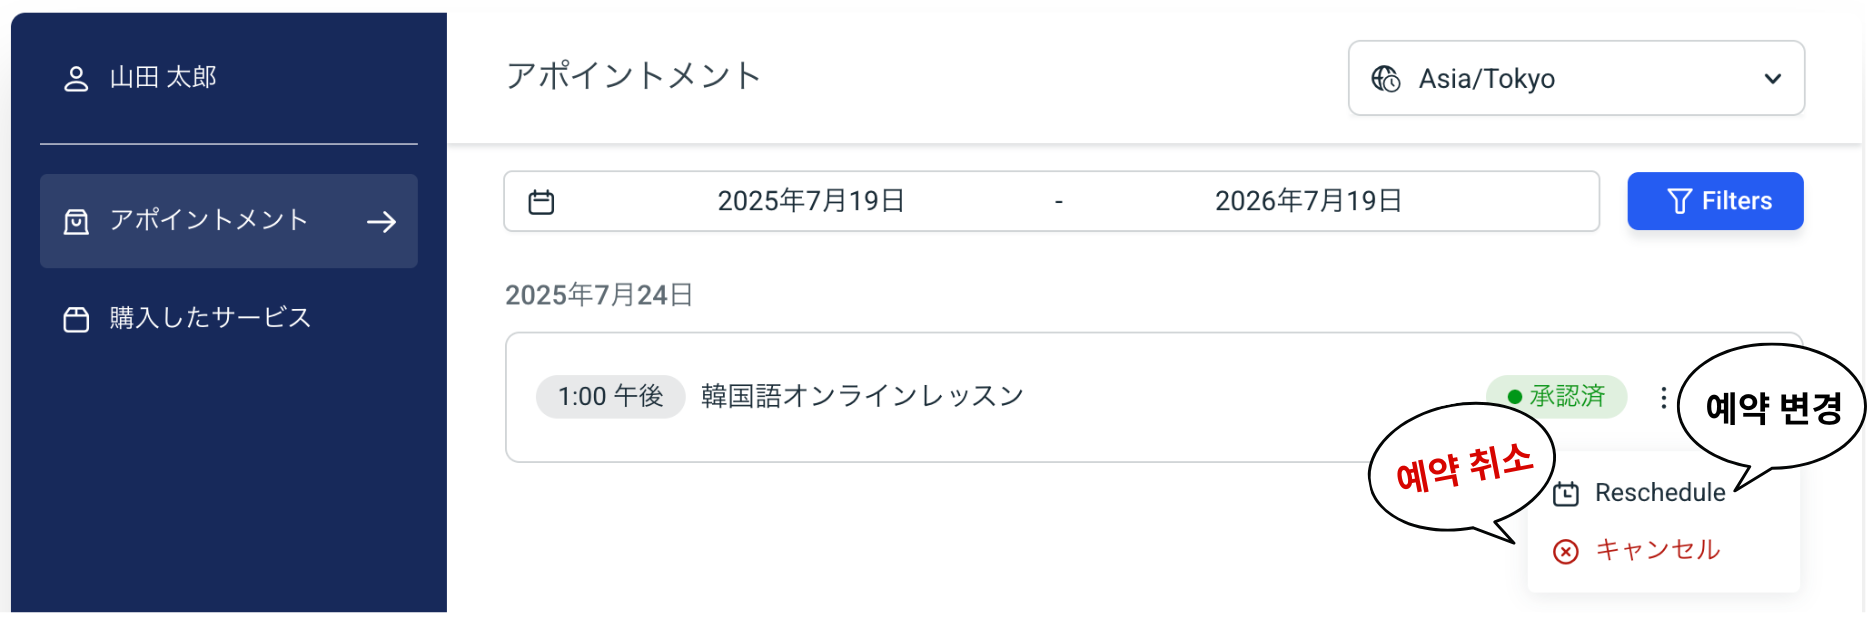The width and height of the screenshot is (1875, 625).
Task: Click the end date 2026年7月19日
Action: click(1307, 201)
